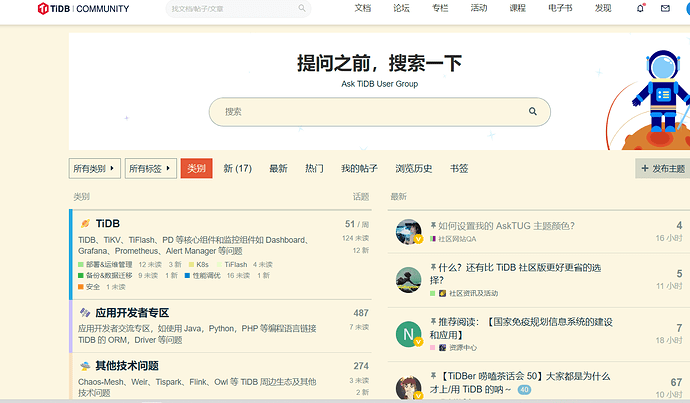Viewport: 690px width, 403px height.
Task: Open the 浏览历史 tab
Action: (414, 169)
